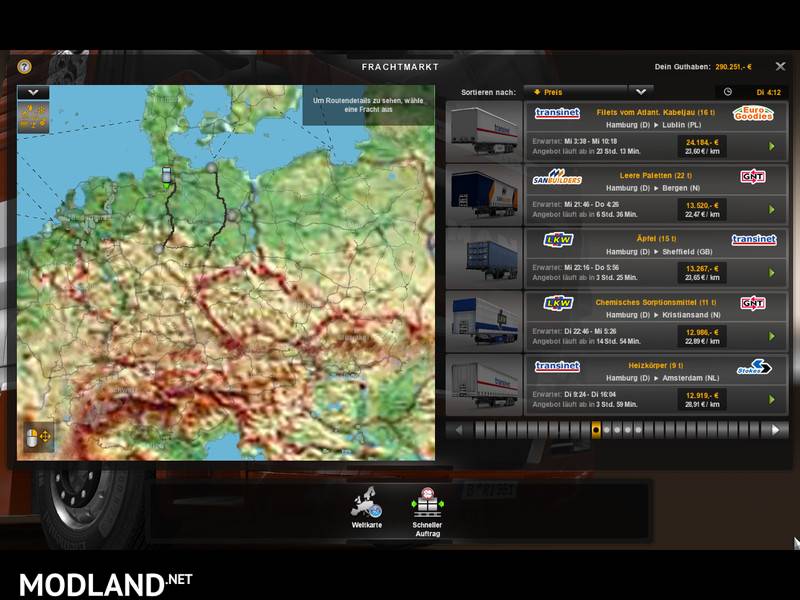Click the Hamburg to Sheffield route text
This screenshot has height=600, width=800.
click(x=659, y=252)
